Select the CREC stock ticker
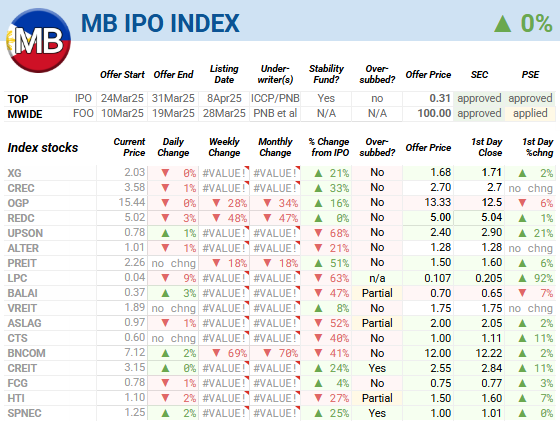Screen dimensions: 560x429 pyautogui.click(x=21, y=188)
